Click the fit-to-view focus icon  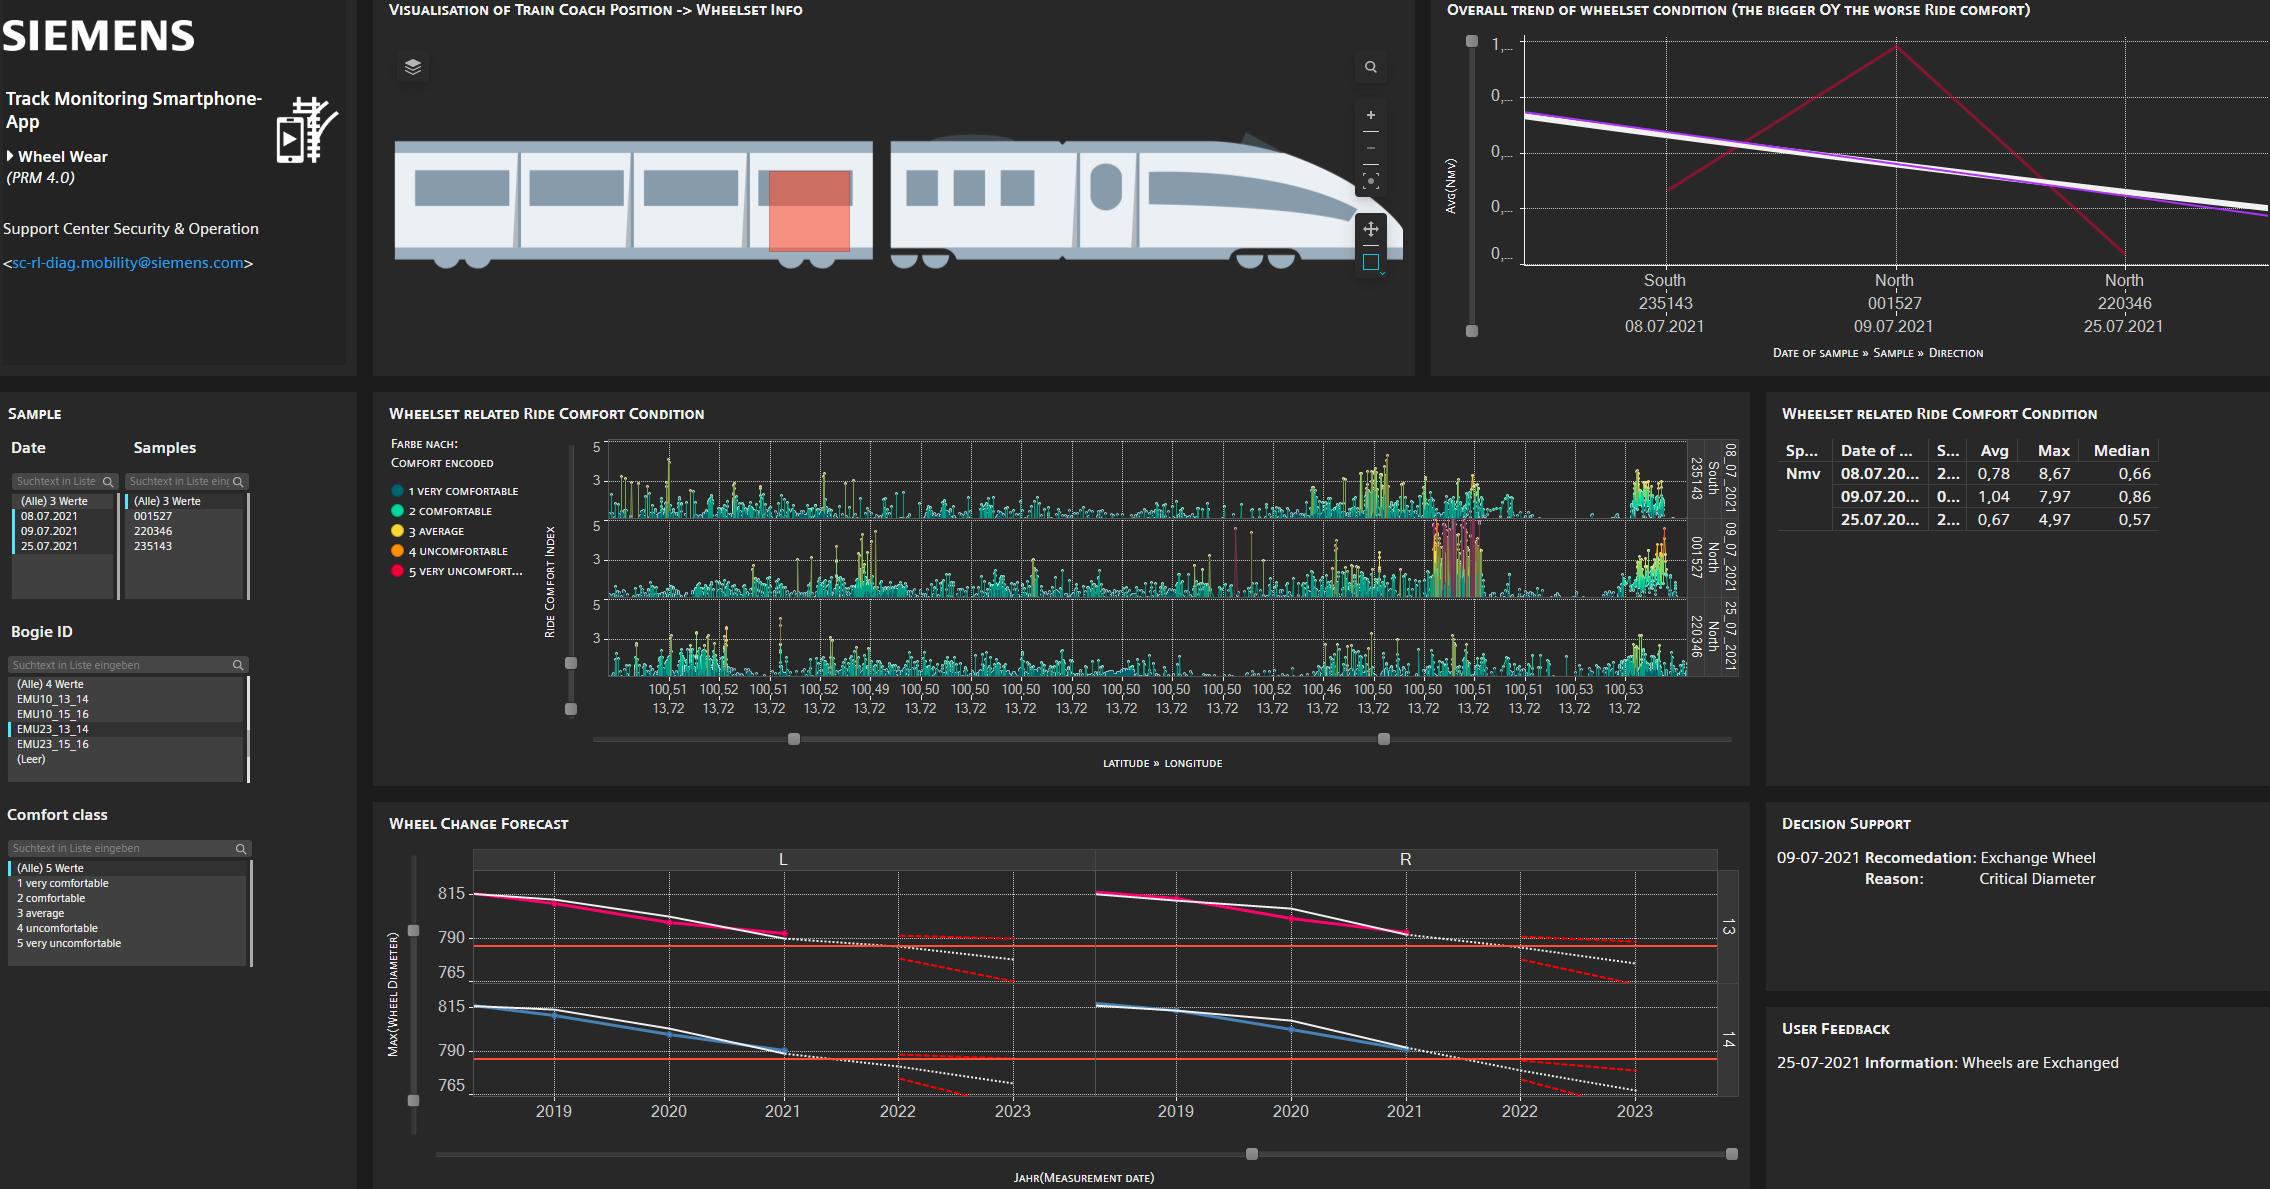pos(1371,181)
